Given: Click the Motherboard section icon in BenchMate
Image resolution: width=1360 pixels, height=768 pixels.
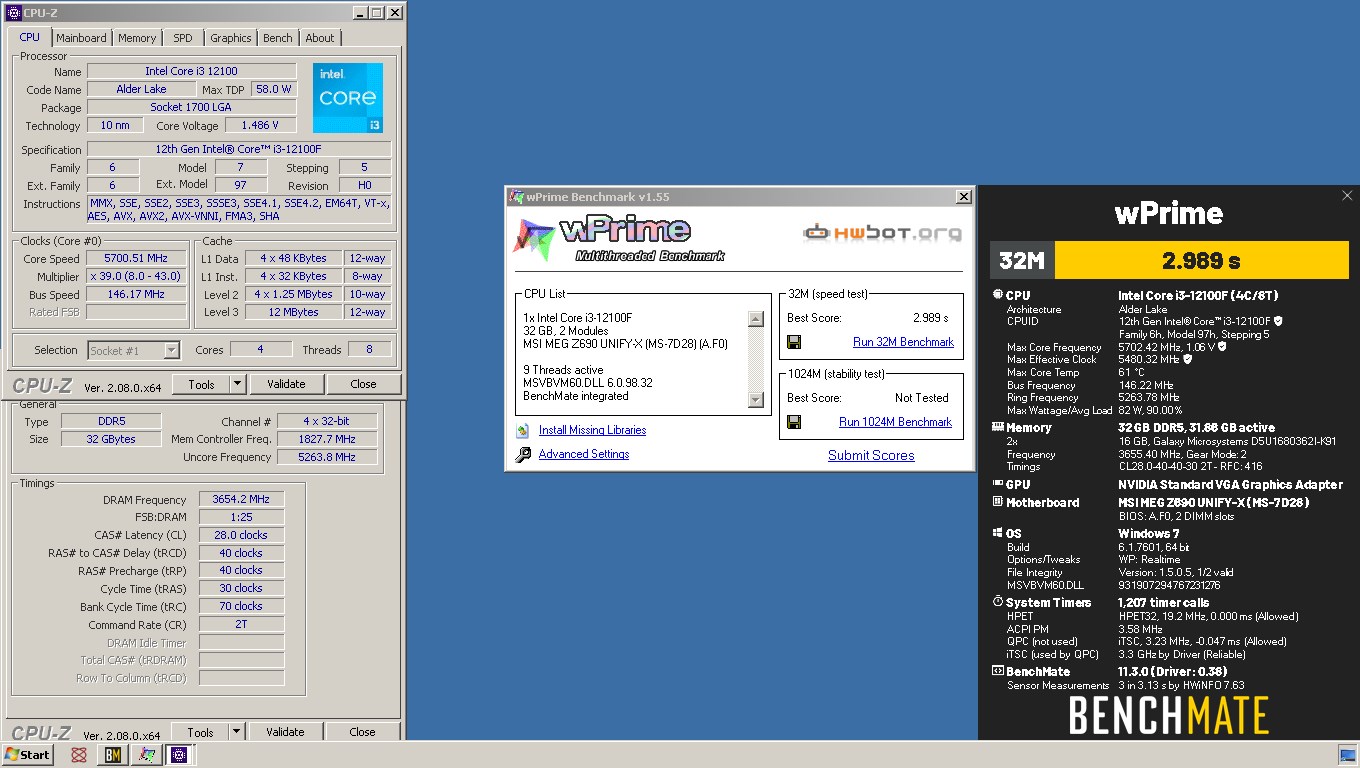Looking at the screenshot, I should tap(997, 502).
